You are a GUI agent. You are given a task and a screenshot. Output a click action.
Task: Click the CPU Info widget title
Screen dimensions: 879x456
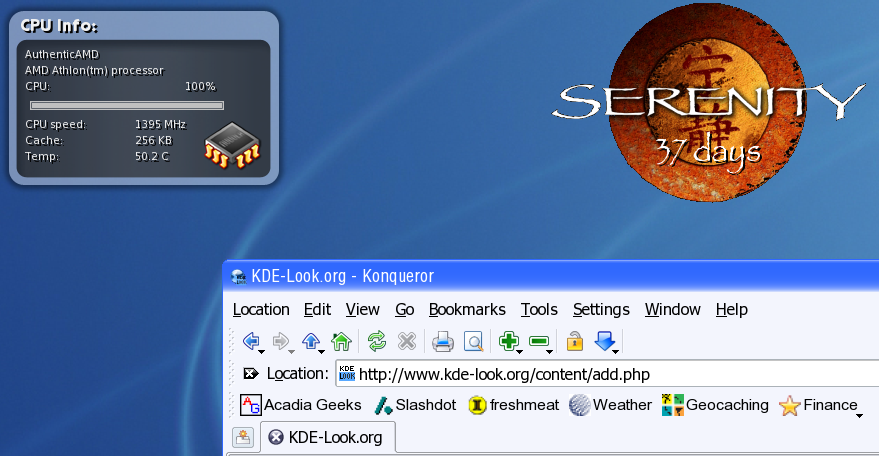(x=59, y=26)
